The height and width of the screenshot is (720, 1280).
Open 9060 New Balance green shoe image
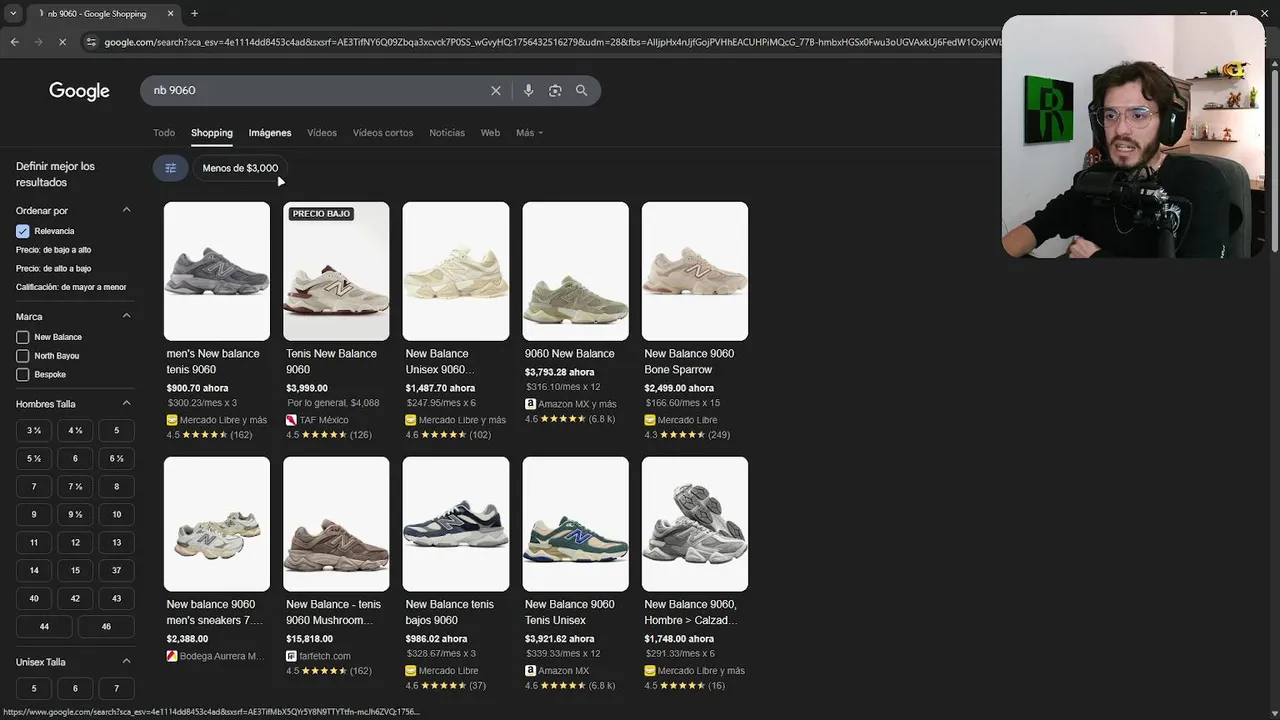coord(575,271)
